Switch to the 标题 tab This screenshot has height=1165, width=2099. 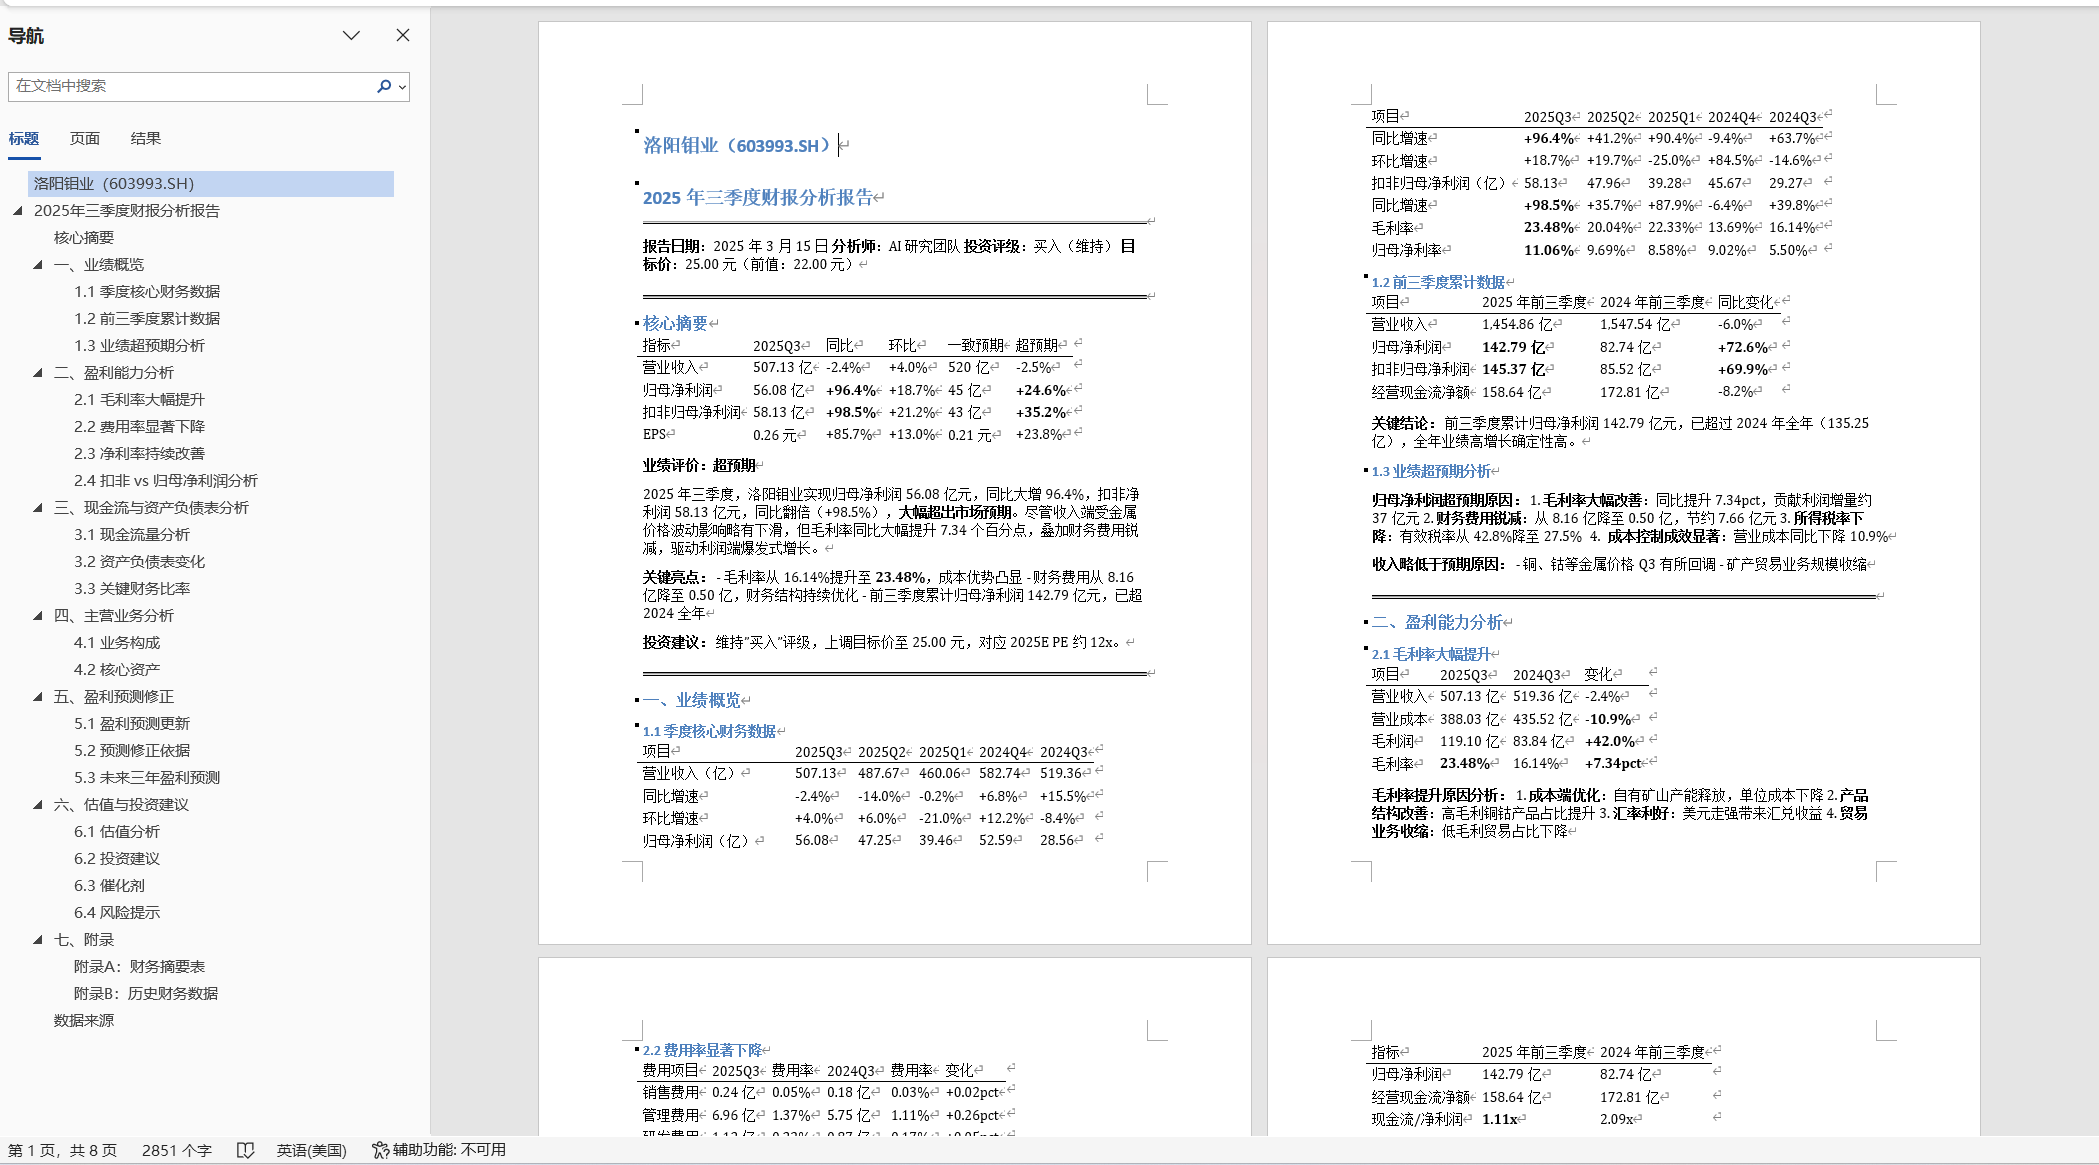[24, 139]
